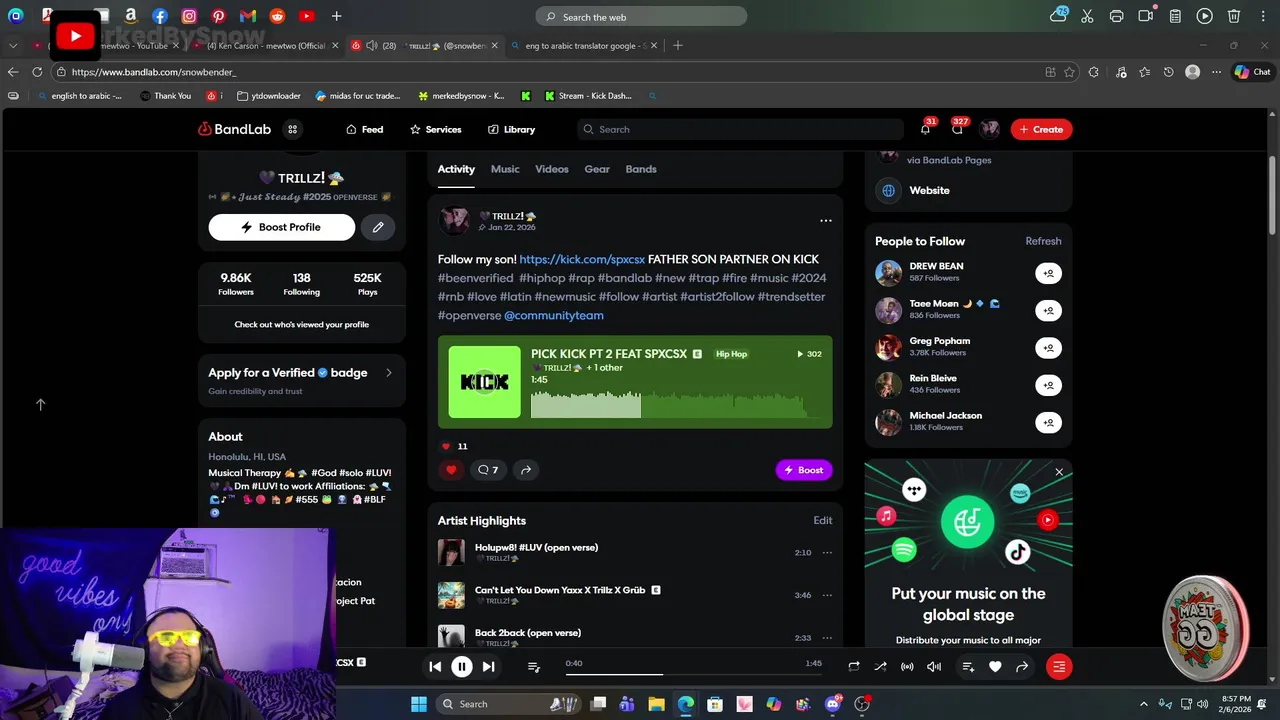The width and height of the screenshot is (1280, 720).
Task: Open the Library menu item
Action: tap(511, 129)
